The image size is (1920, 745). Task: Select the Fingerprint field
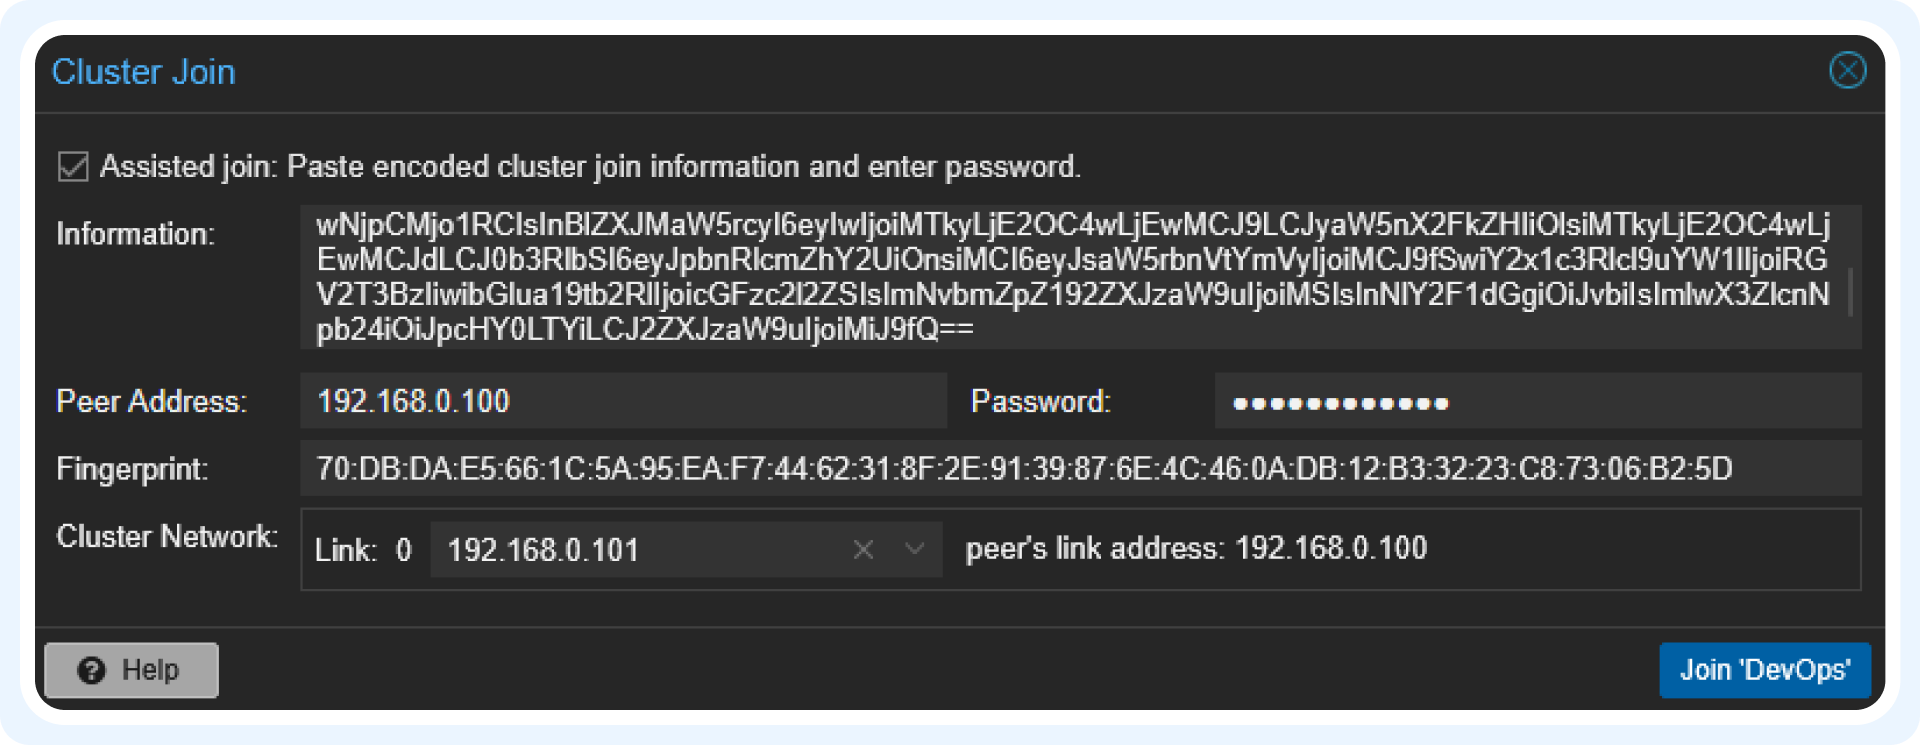tap(1080, 469)
